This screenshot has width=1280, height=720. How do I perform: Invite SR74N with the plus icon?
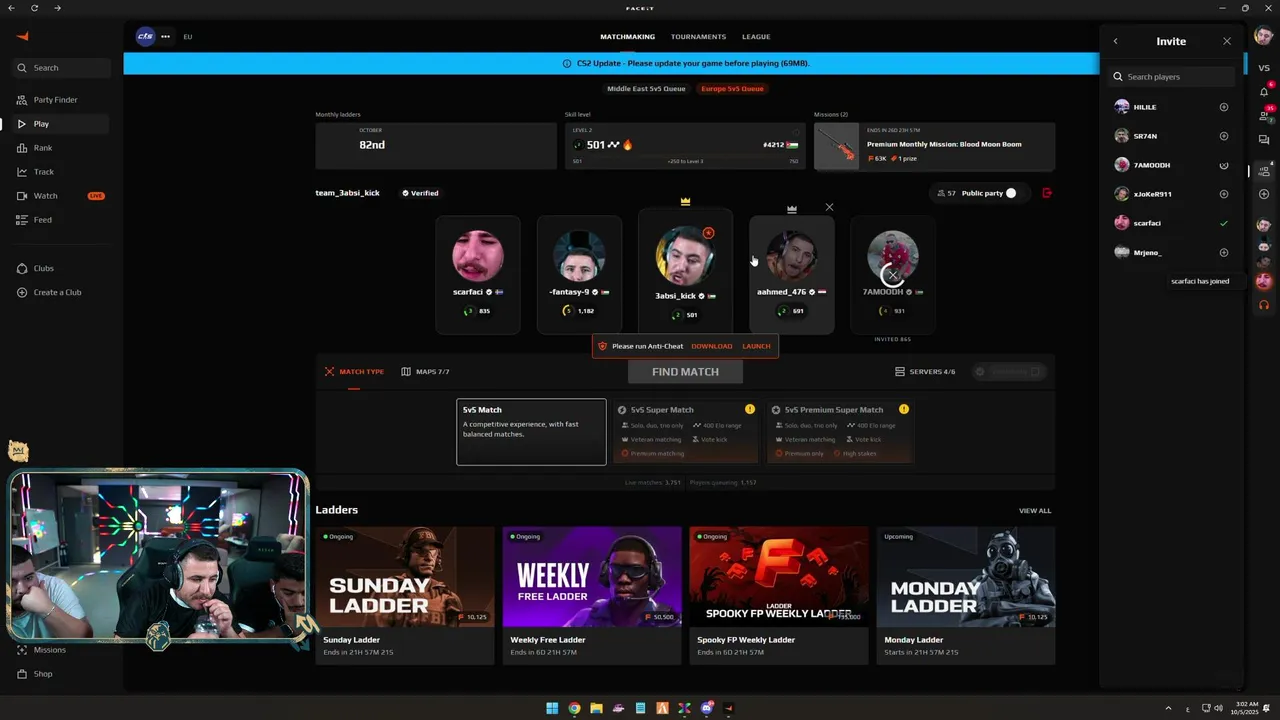coord(1224,136)
